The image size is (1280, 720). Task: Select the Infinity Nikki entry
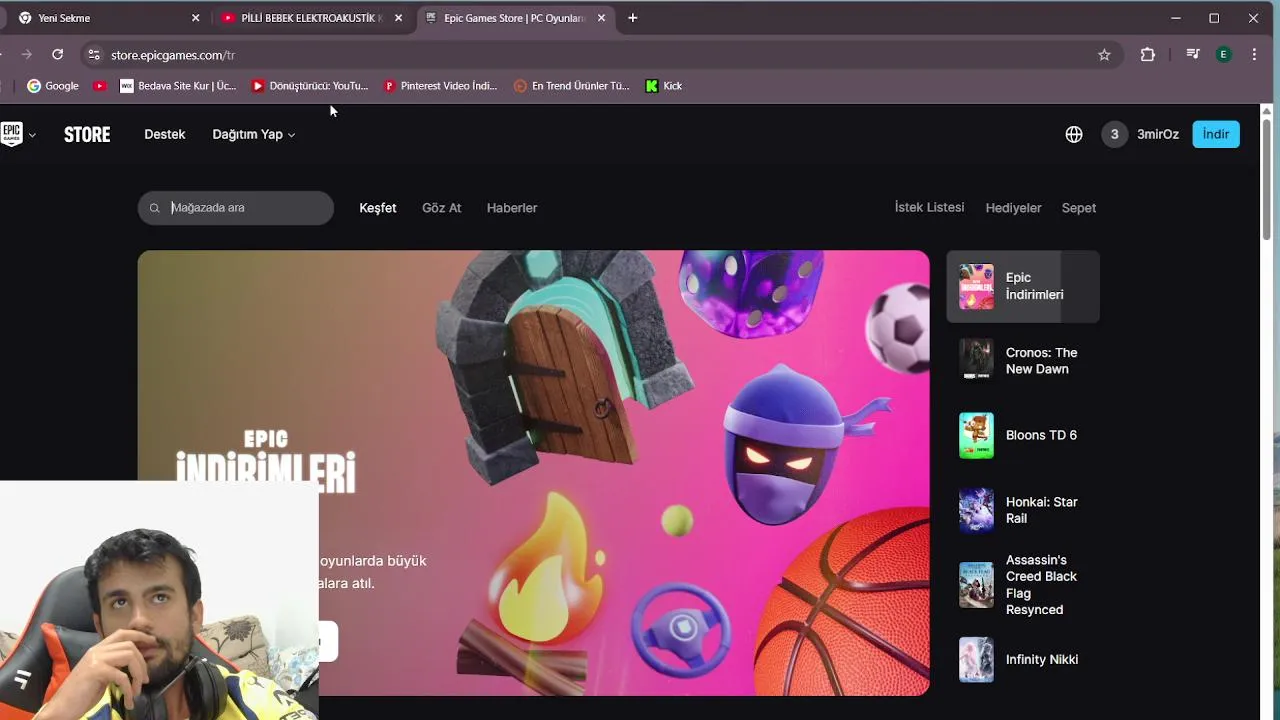(1023, 660)
